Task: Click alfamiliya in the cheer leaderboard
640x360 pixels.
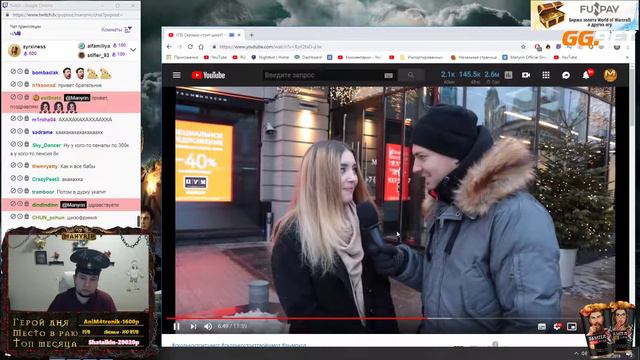Action: tap(98, 46)
